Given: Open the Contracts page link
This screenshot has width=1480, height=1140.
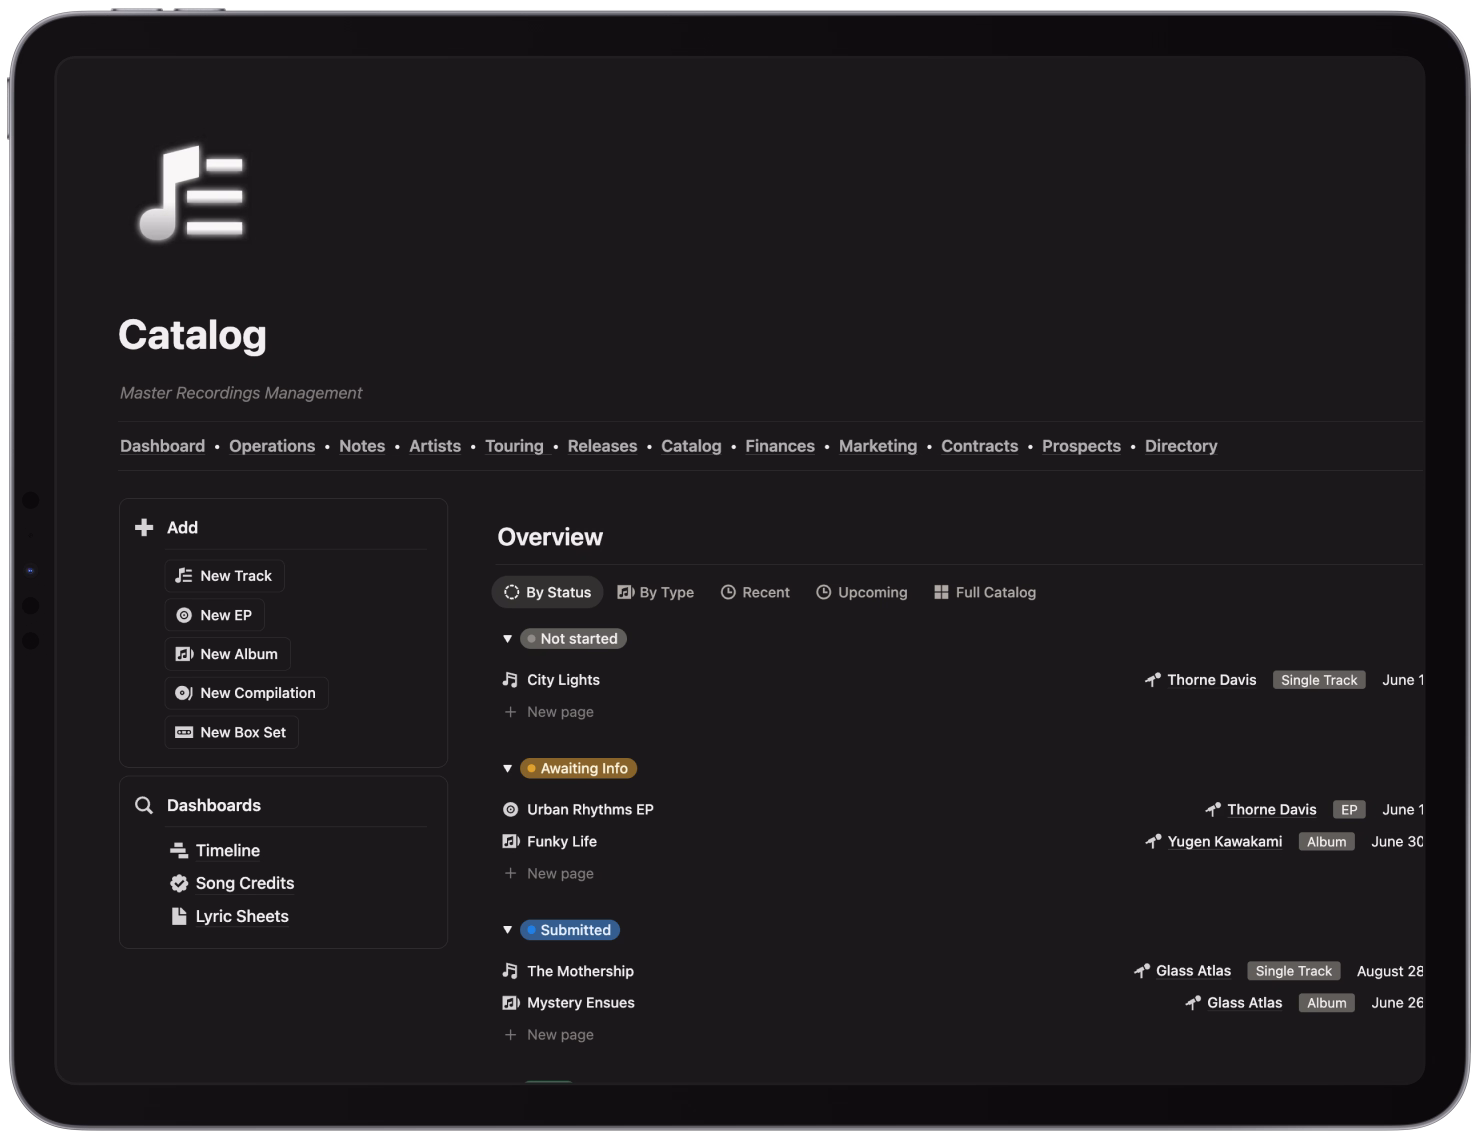Looking at the screenshot, I should [x=979, y=446].
